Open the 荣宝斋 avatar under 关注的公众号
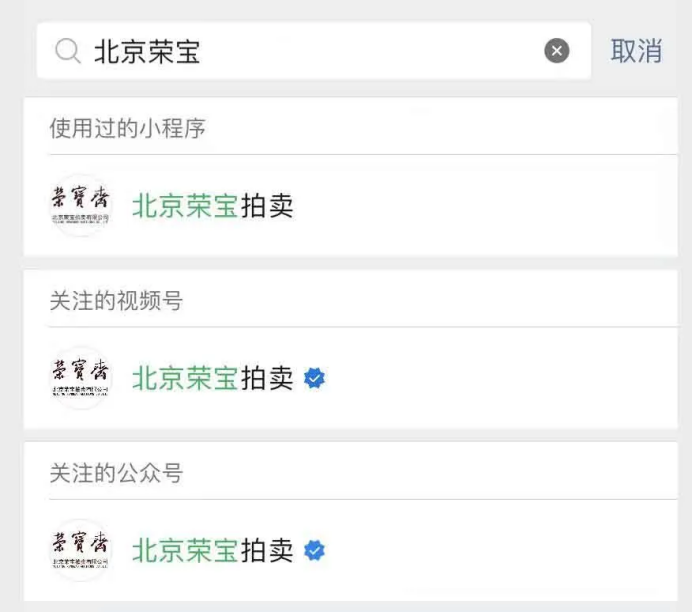This screenshot has width=692, height=612. click(x=80, y=550)
